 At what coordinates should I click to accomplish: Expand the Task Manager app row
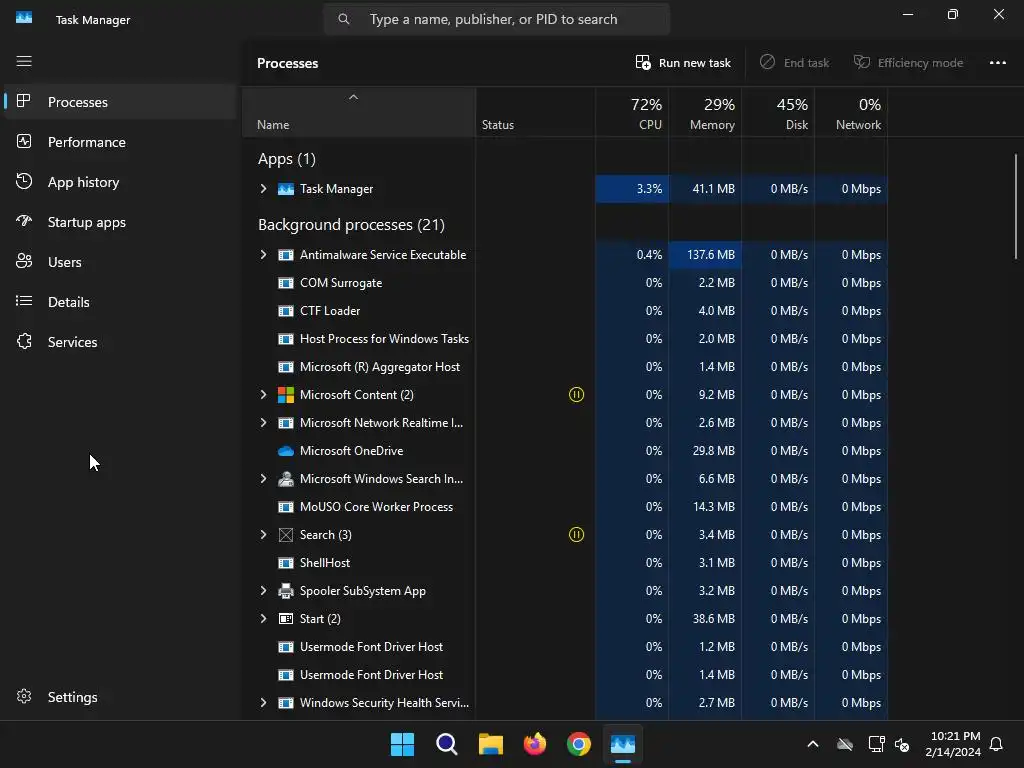tap(263, 189)
